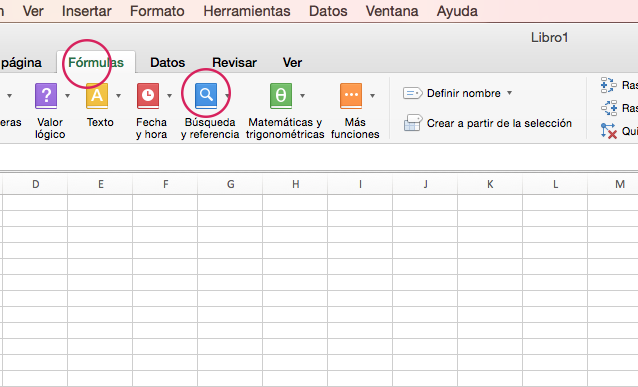
Task: Expand the Texto dropdown arrow
Action: (118, 96)
